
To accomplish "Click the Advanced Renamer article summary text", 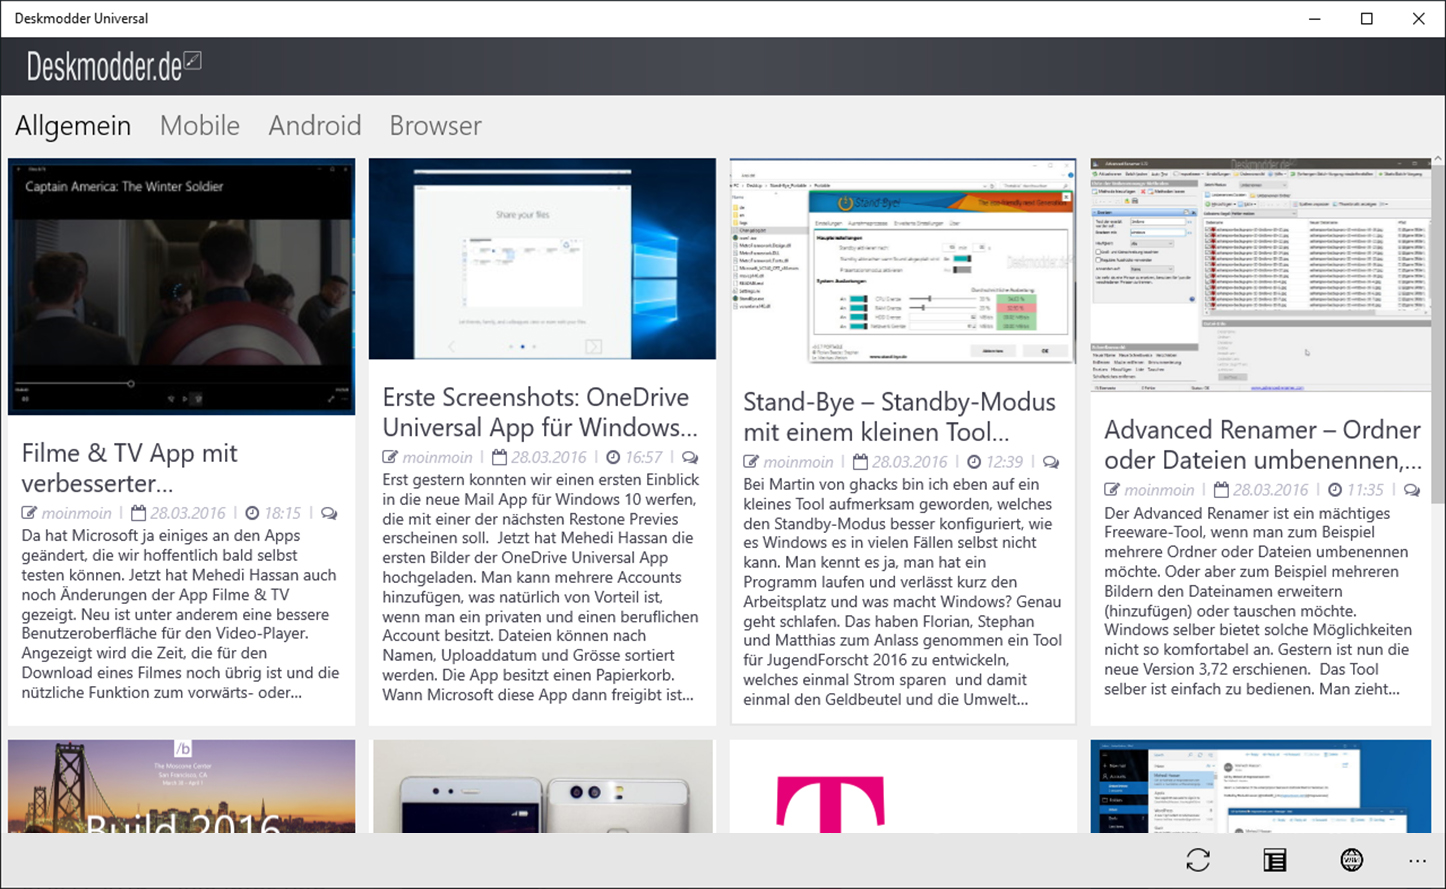I will click(x=1258, y=601).
